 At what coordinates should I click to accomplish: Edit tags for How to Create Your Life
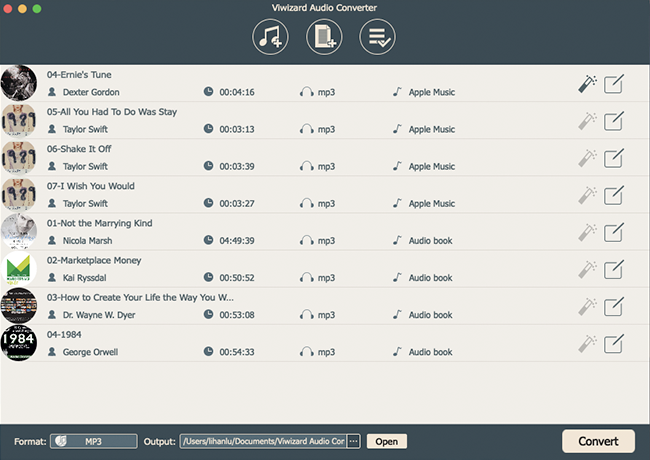614,307
